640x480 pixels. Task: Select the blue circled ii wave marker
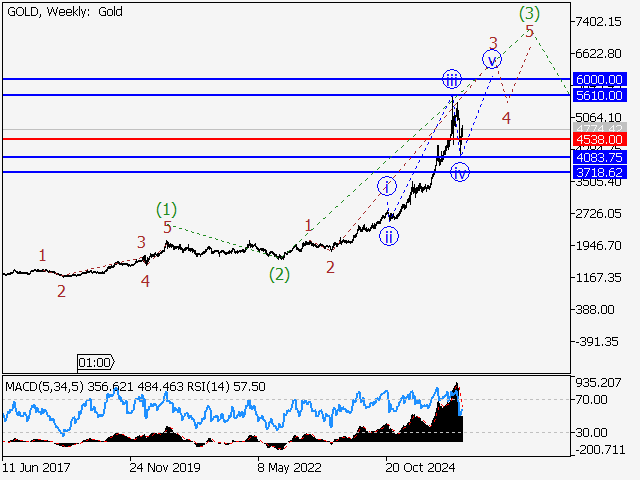(x=387, y=236)
